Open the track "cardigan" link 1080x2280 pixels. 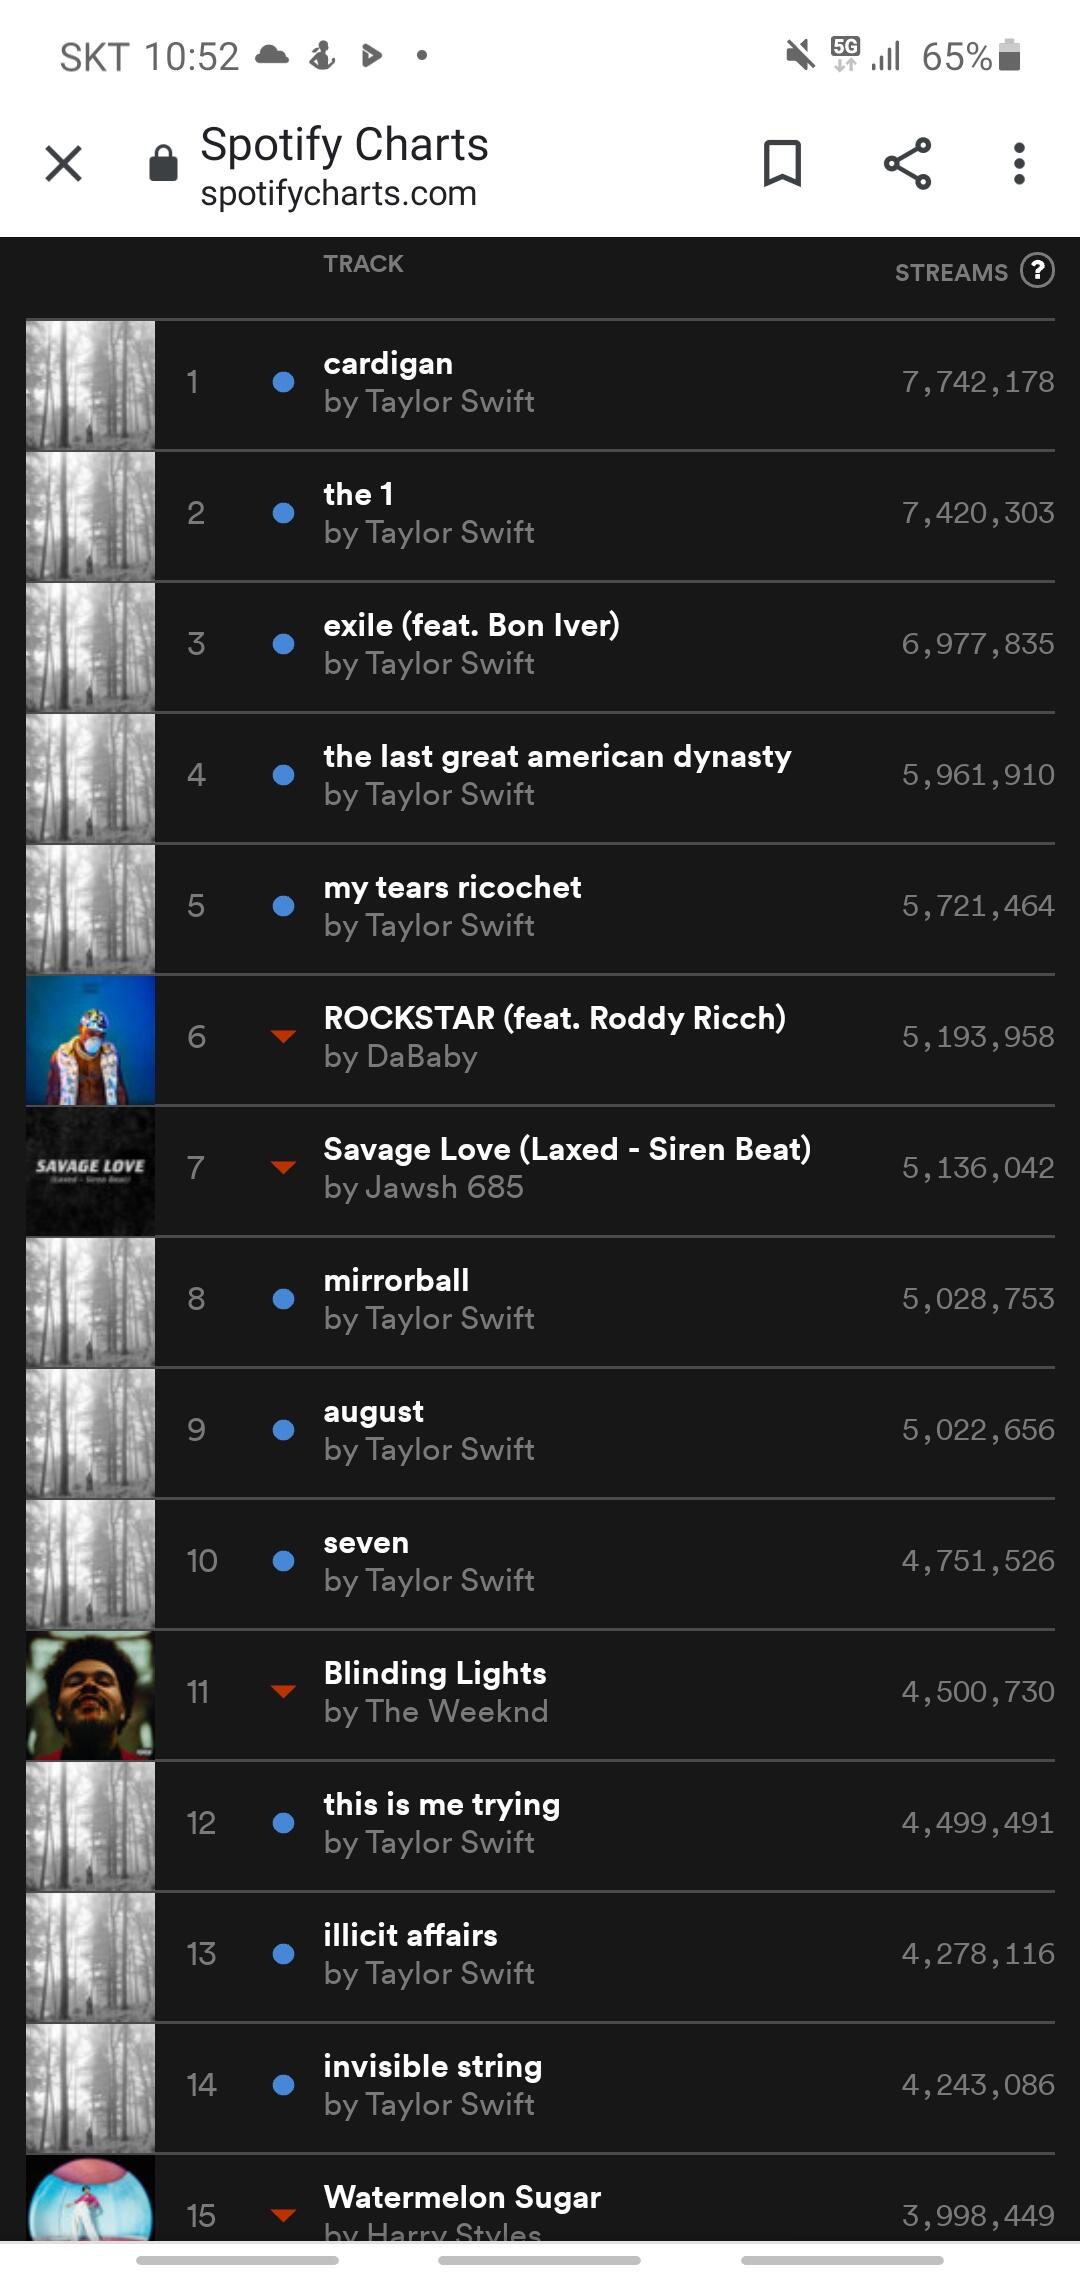[x=388, y=363]
